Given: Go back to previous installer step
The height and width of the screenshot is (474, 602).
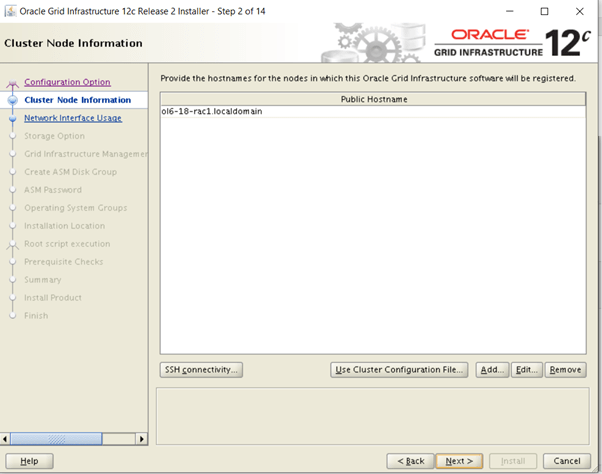Looking at the screenshot, I should (x=411, y=461).
